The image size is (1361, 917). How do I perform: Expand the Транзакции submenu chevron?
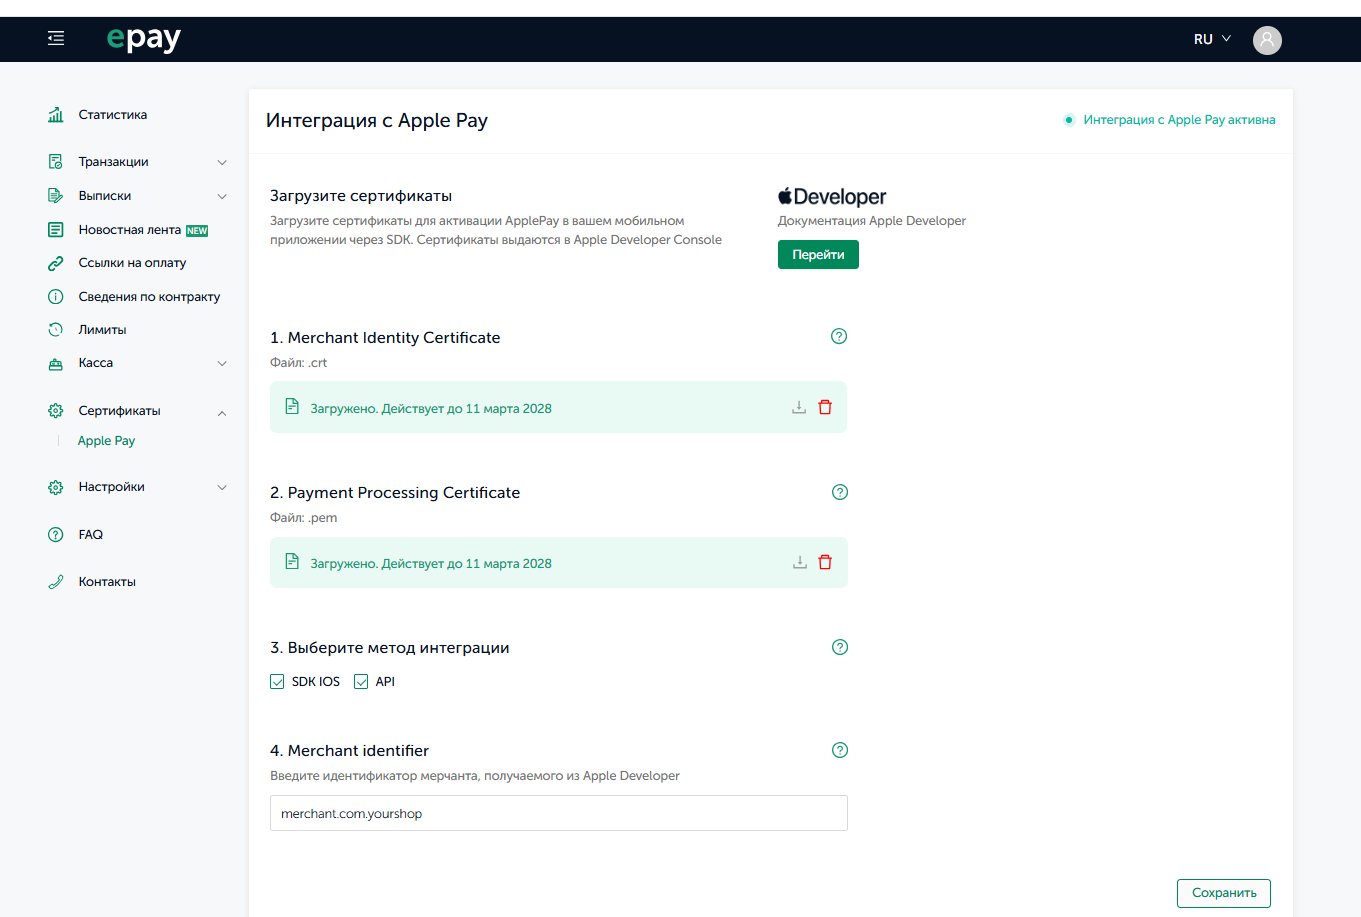coord(222,162)
